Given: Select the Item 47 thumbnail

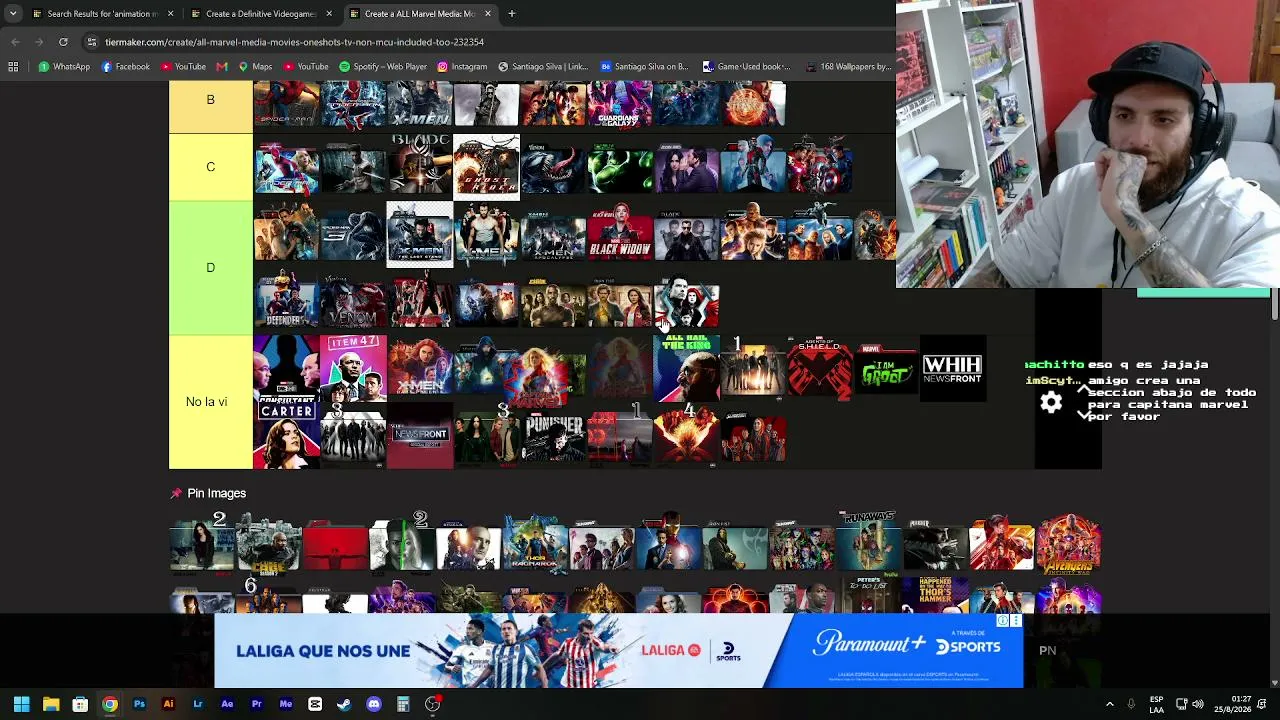Looking at the screenshot, I should [353, 368].
